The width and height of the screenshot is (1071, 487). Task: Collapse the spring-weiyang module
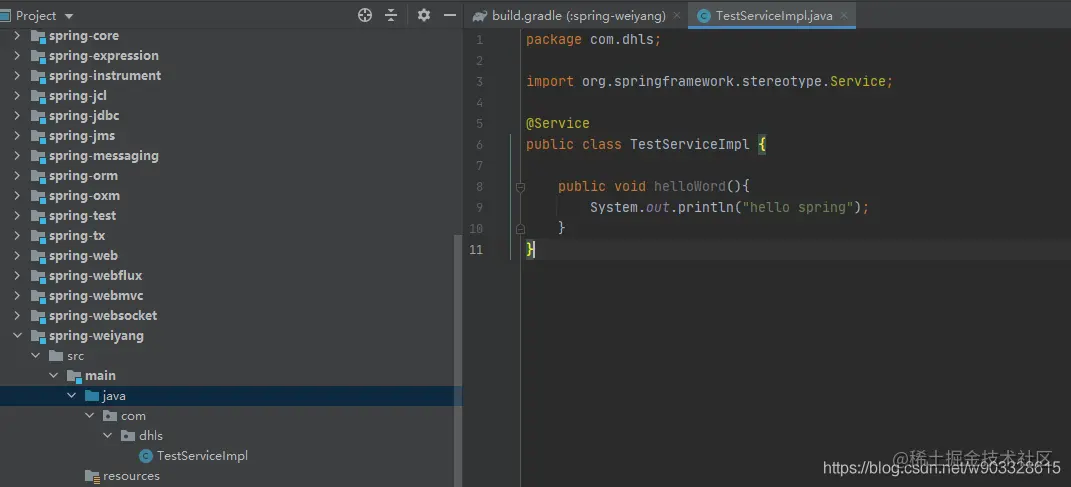[18, 335]
